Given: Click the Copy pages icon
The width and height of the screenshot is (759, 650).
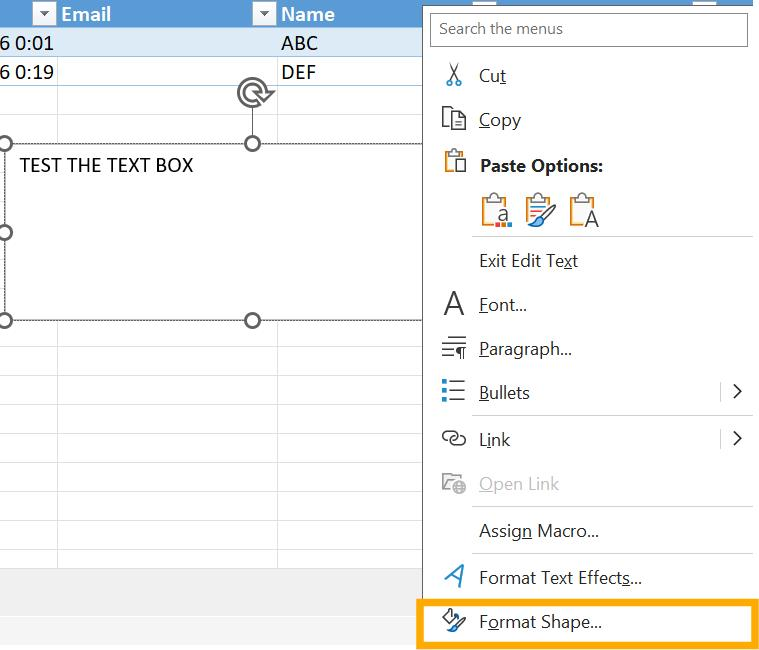Looking at the screenshot, I should 454,118.
